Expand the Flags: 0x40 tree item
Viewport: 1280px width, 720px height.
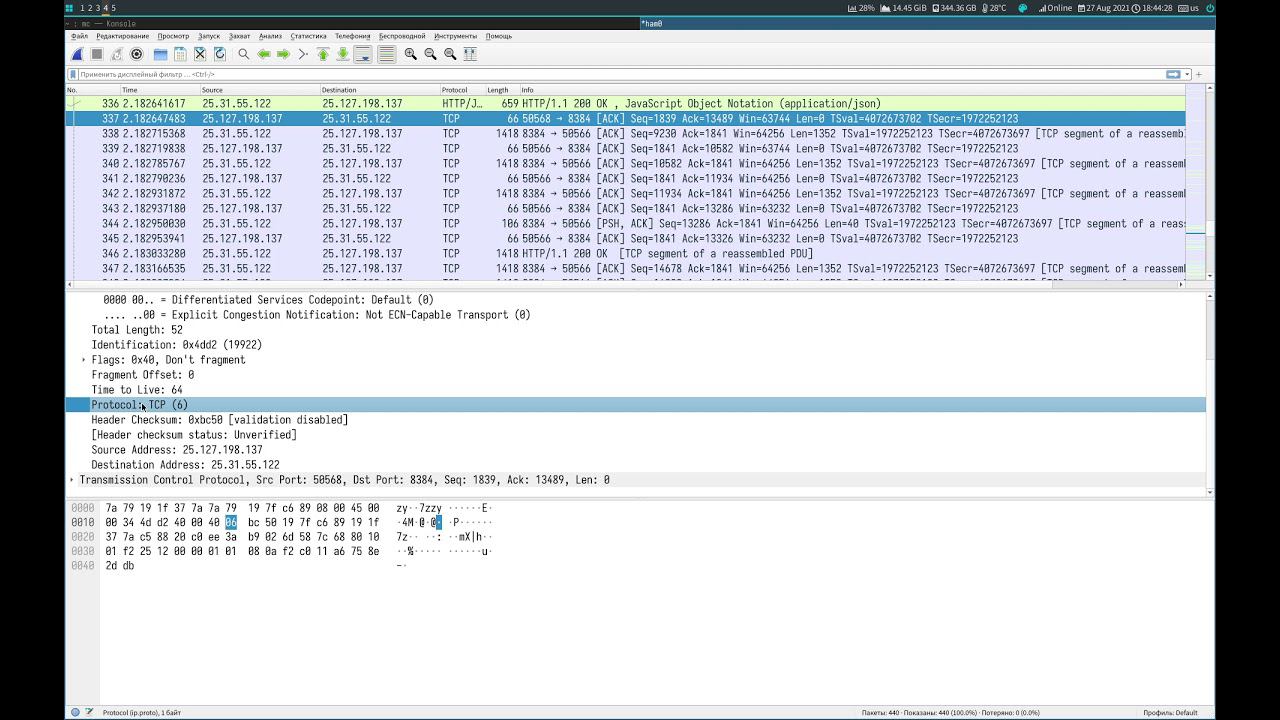point(84,360)
